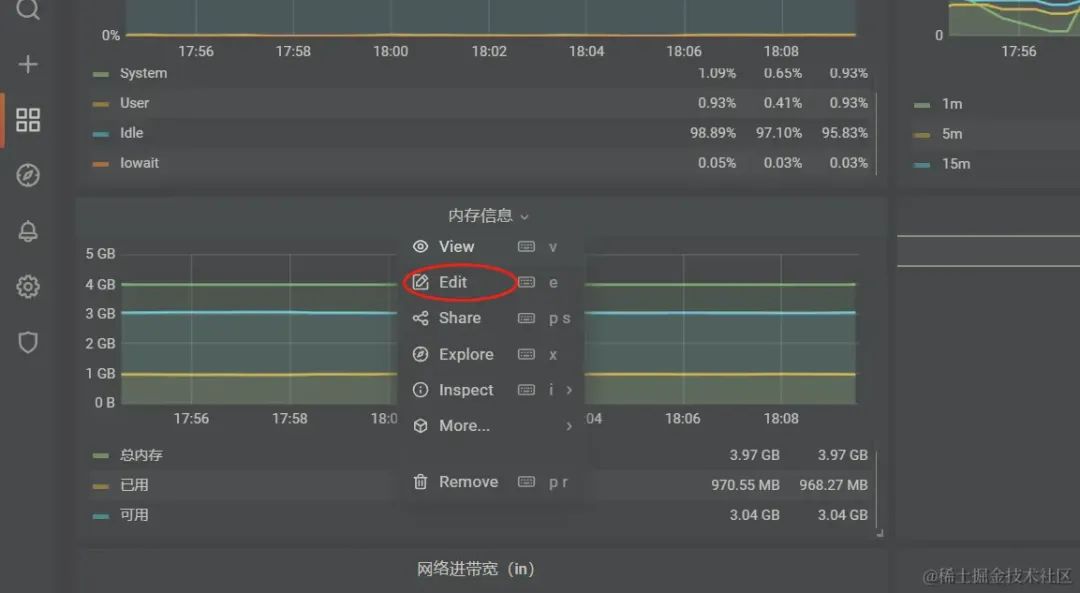This screenshot has height=593, width=1080.
Task: Click the trash icon next to Remove
Action: coord(420,481)
